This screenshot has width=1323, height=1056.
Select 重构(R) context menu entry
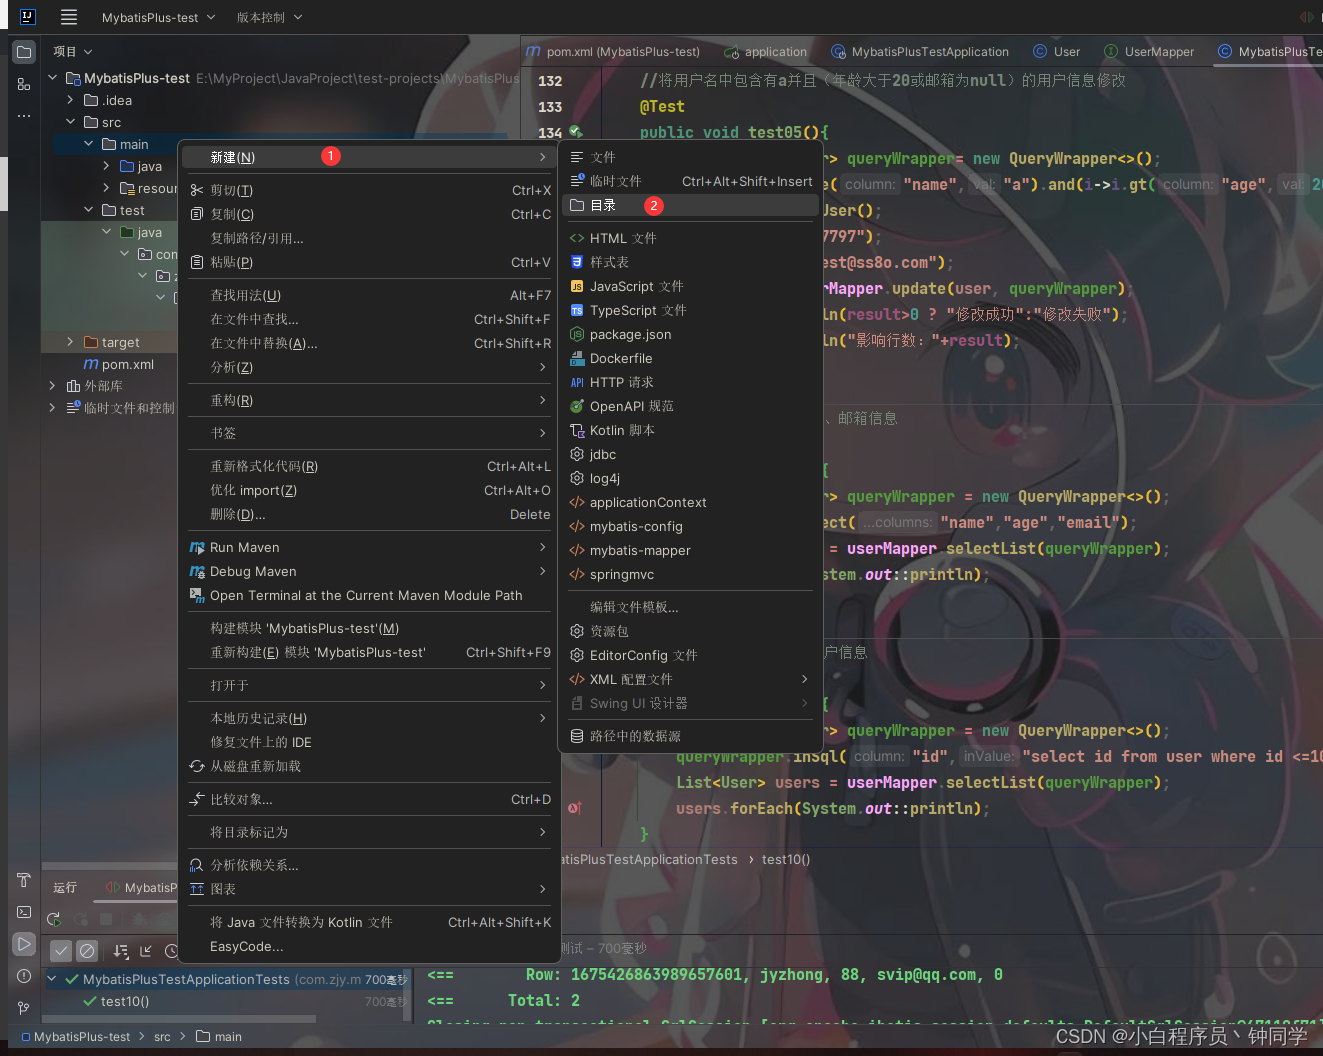coord(367,400)
